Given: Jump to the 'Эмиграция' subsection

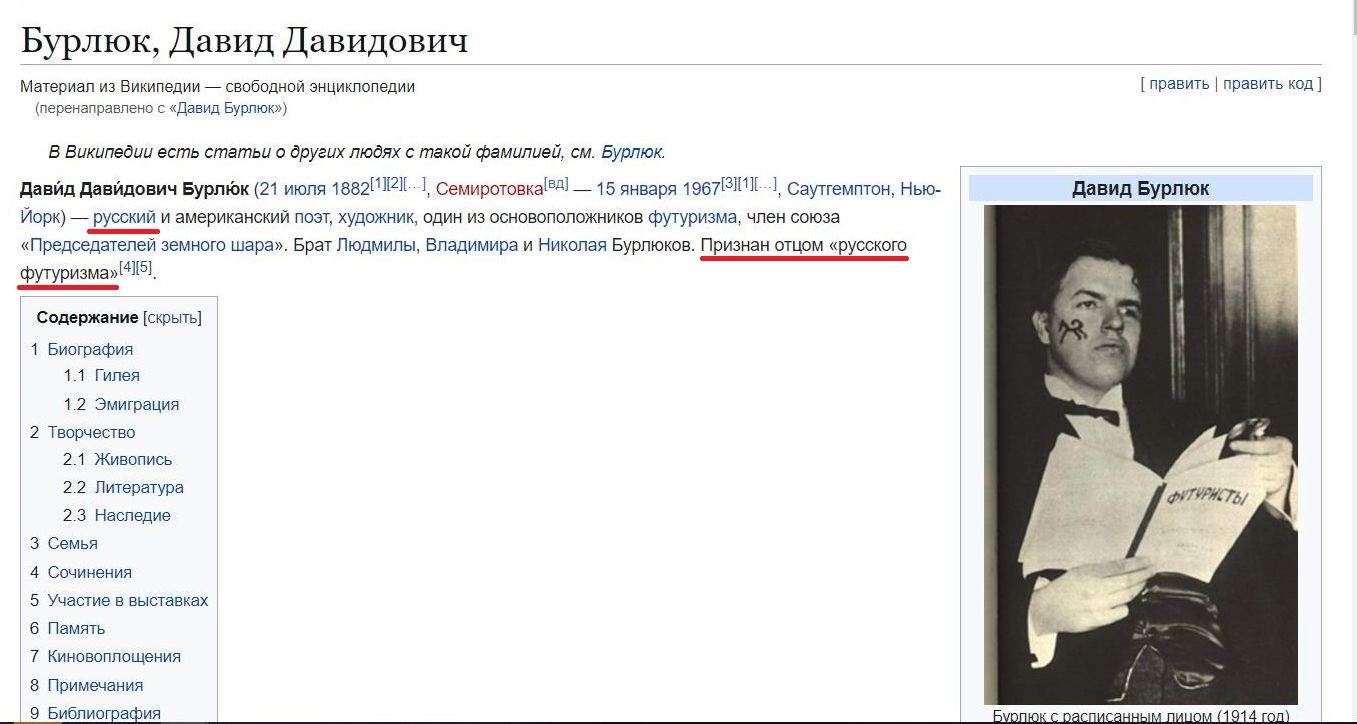Looking at the screenshot, I should (137, 404).
